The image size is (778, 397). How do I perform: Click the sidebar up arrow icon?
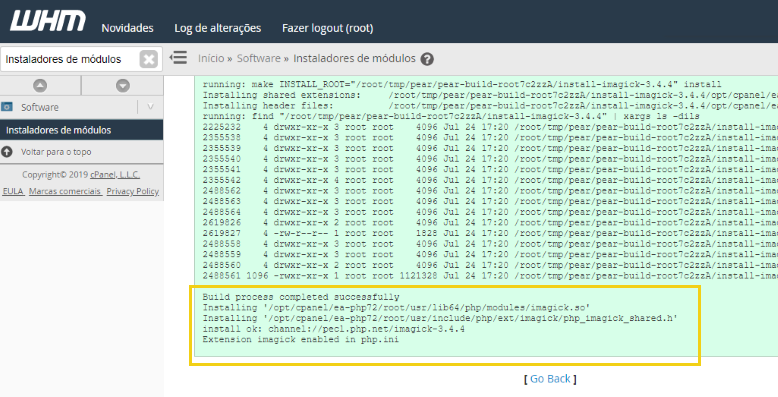[x=40, y=85]
